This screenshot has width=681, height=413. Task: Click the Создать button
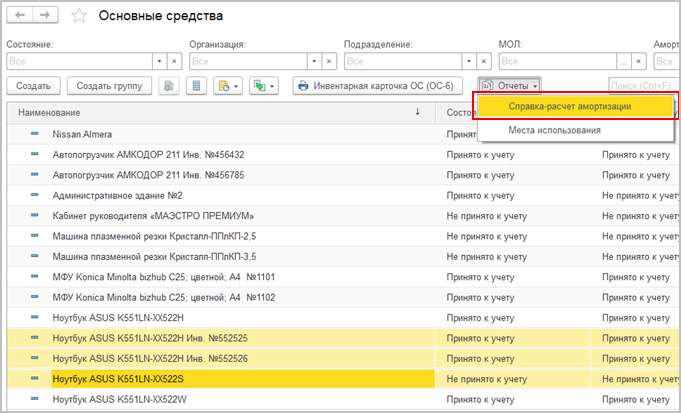(x=33, y=86)
